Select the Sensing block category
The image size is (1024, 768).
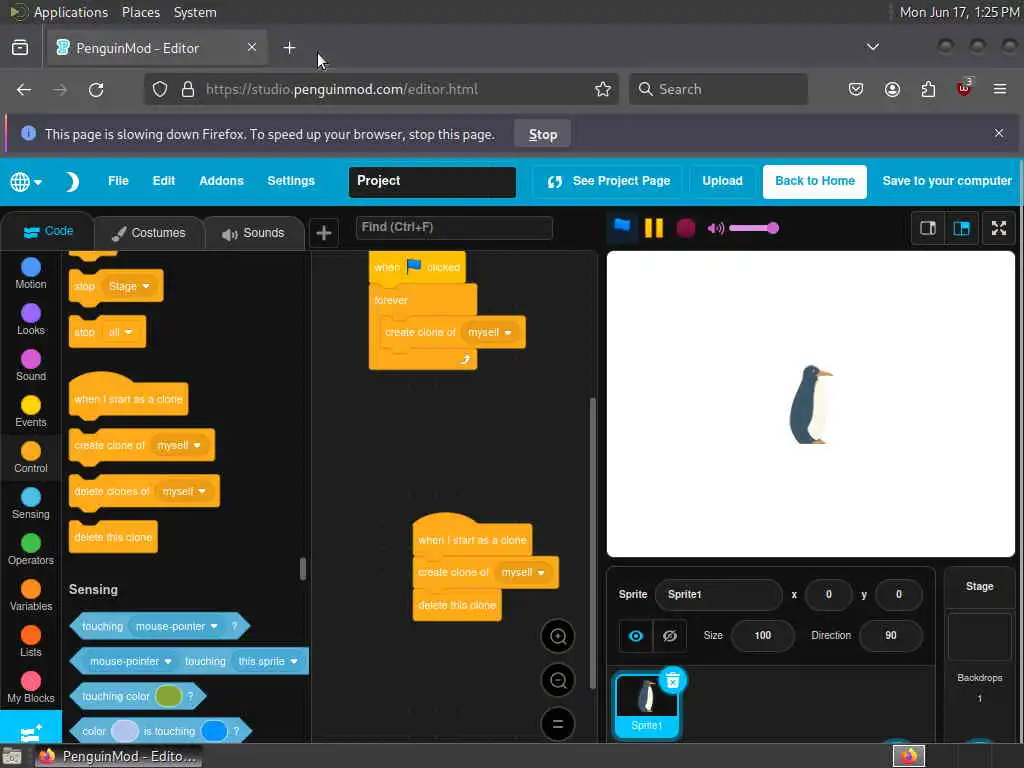point(31,504)
